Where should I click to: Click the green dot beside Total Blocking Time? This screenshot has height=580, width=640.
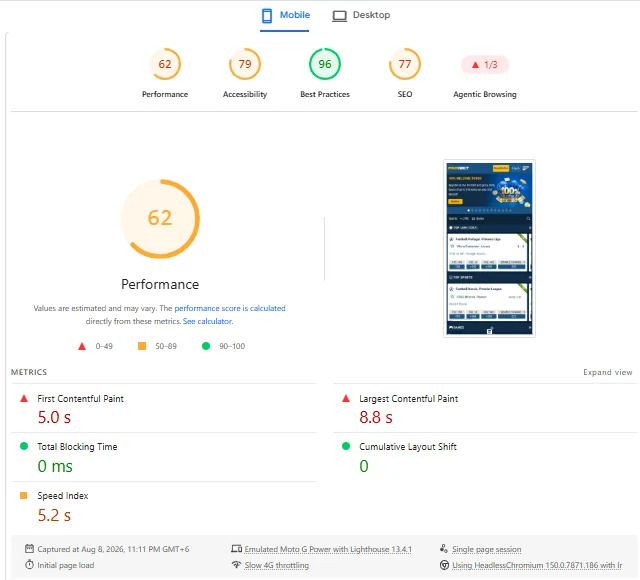tap(24, 446)
